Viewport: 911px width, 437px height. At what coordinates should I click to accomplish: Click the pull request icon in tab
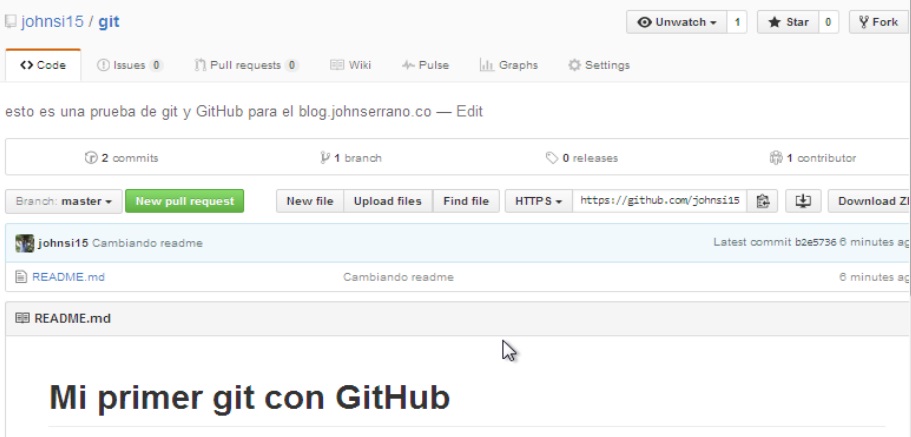click(x=200, y=65)
